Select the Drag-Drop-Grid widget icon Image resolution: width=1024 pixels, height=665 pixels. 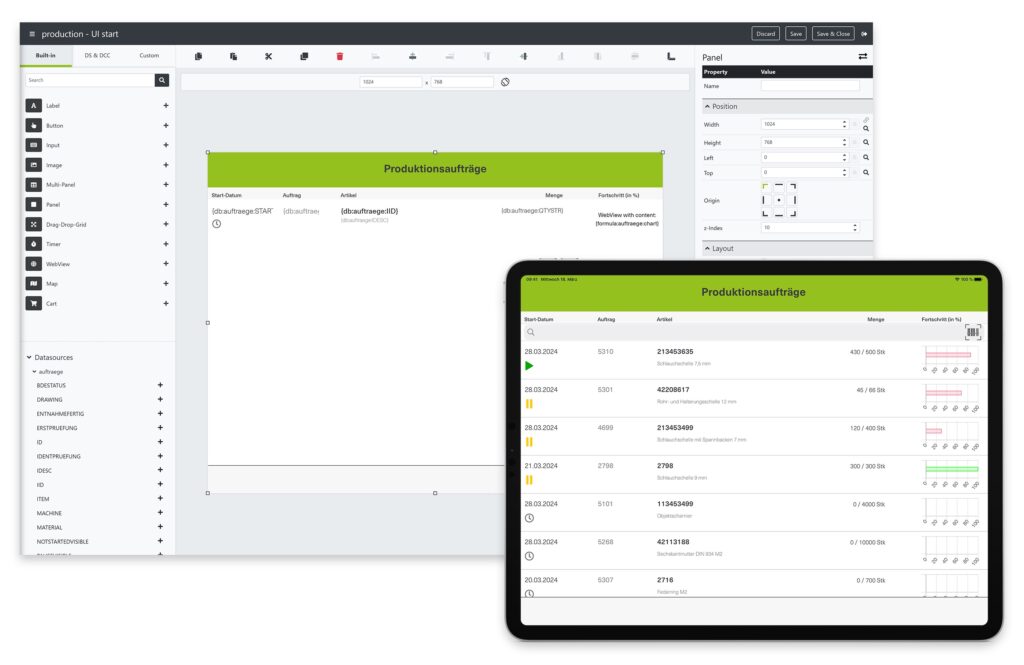coord(33,225)
